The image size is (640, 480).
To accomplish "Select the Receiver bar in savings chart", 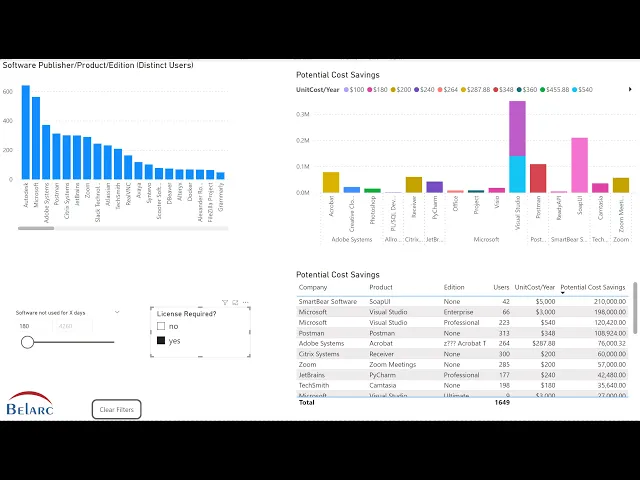I will click(x=414, y=185).
